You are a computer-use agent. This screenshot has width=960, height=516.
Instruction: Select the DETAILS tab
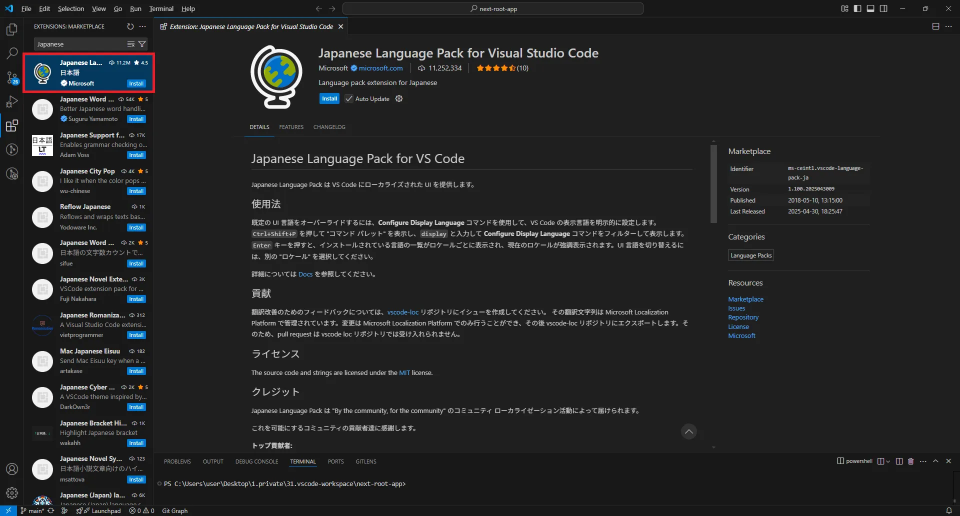259,127
